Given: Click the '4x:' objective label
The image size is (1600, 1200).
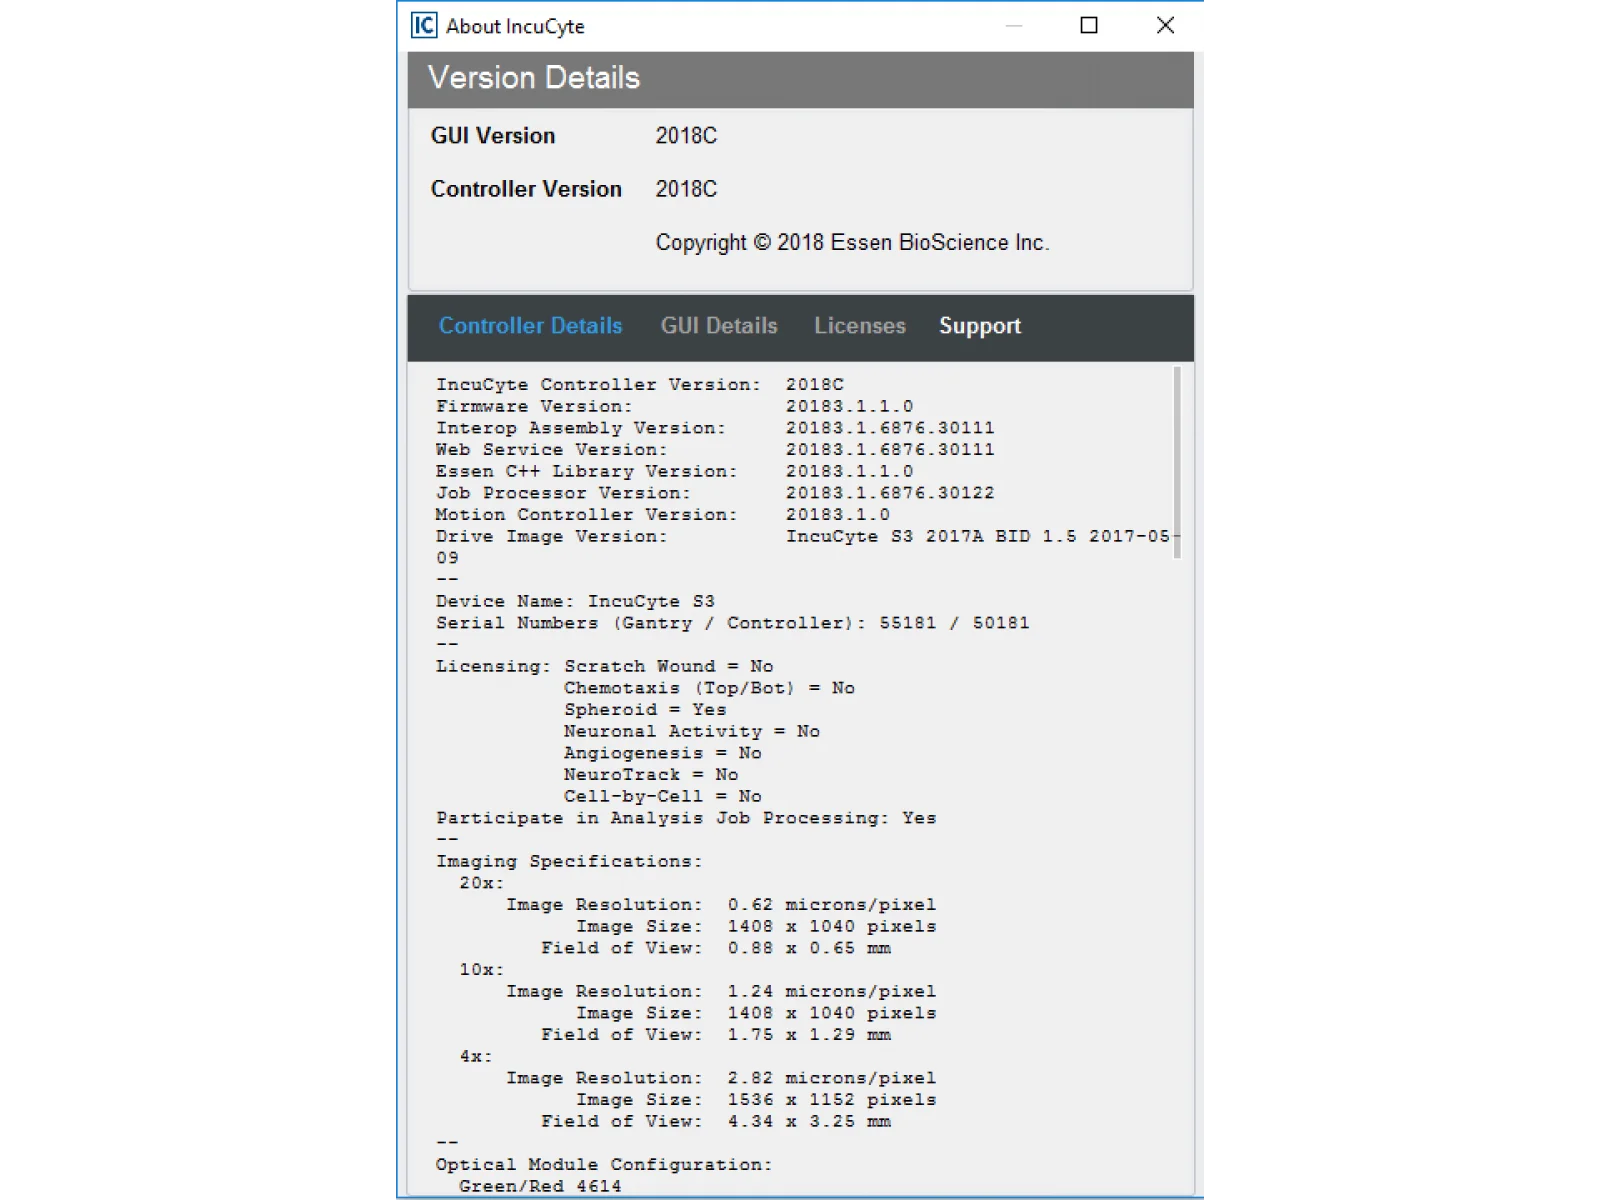Looking at the screenshot, I should [476, 1056].
